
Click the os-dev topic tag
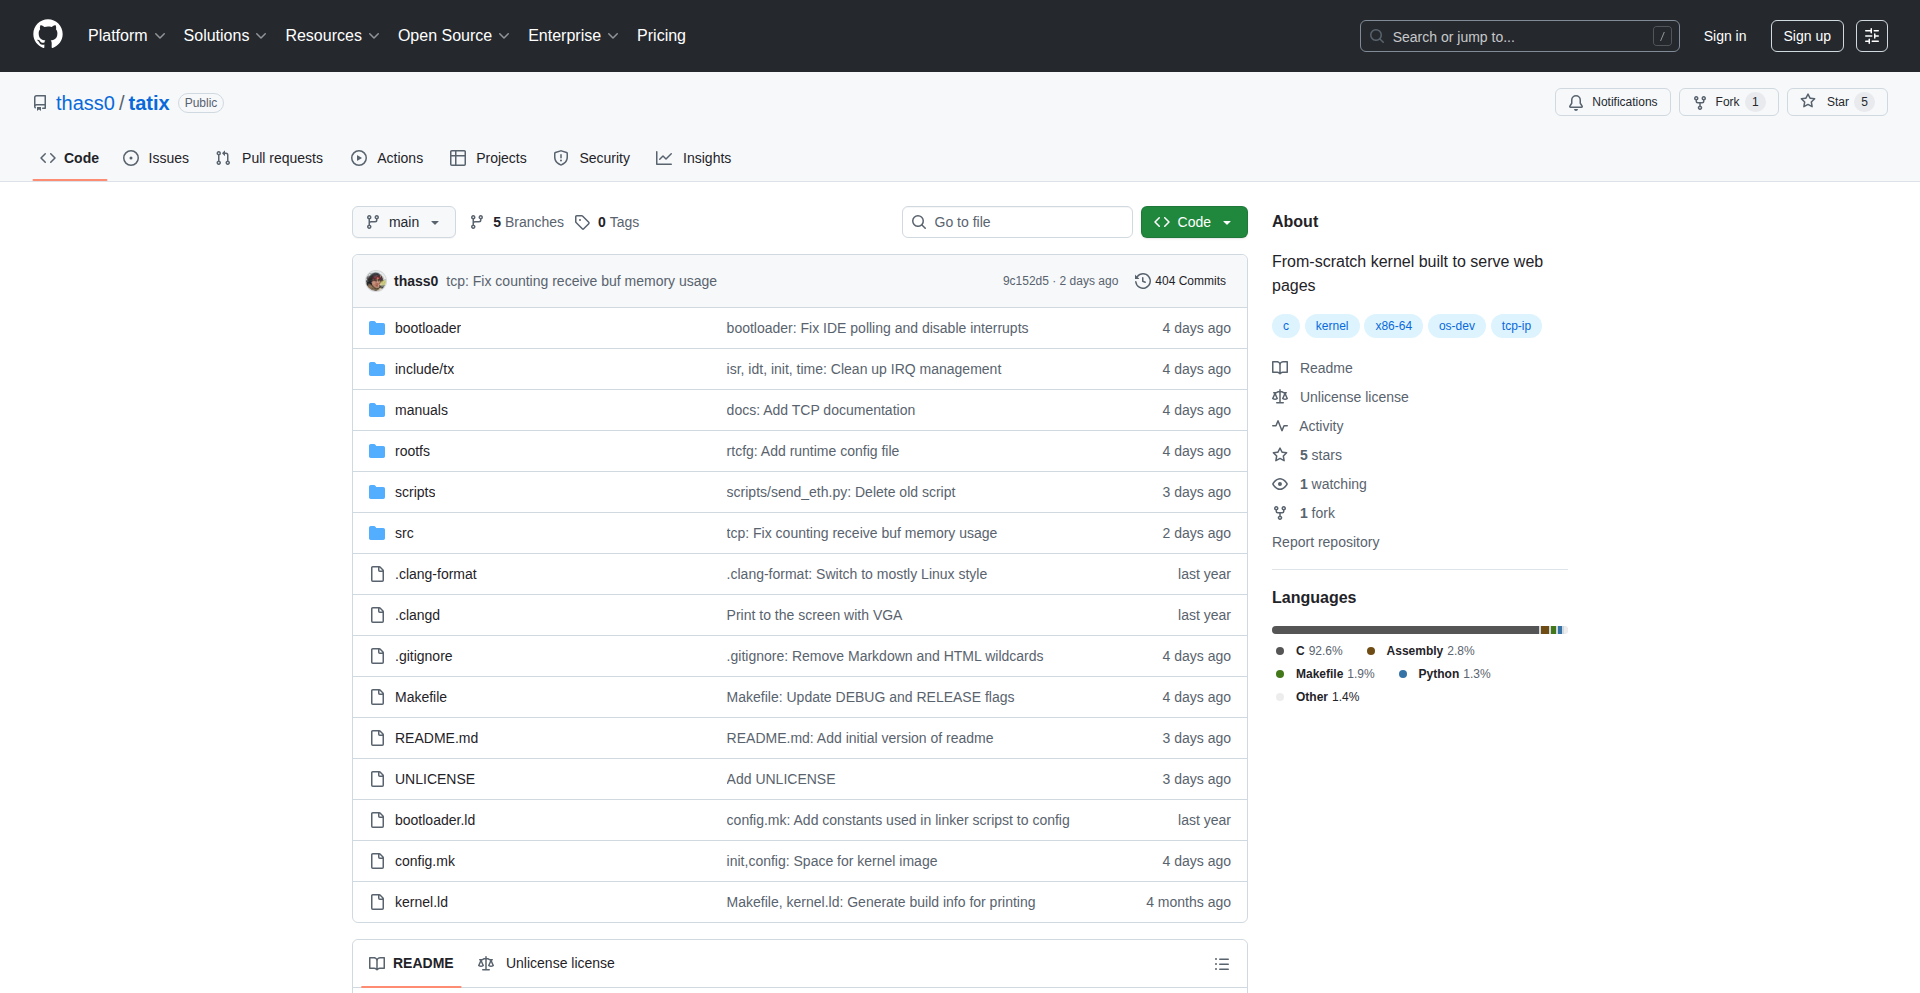coord(1457,326)
